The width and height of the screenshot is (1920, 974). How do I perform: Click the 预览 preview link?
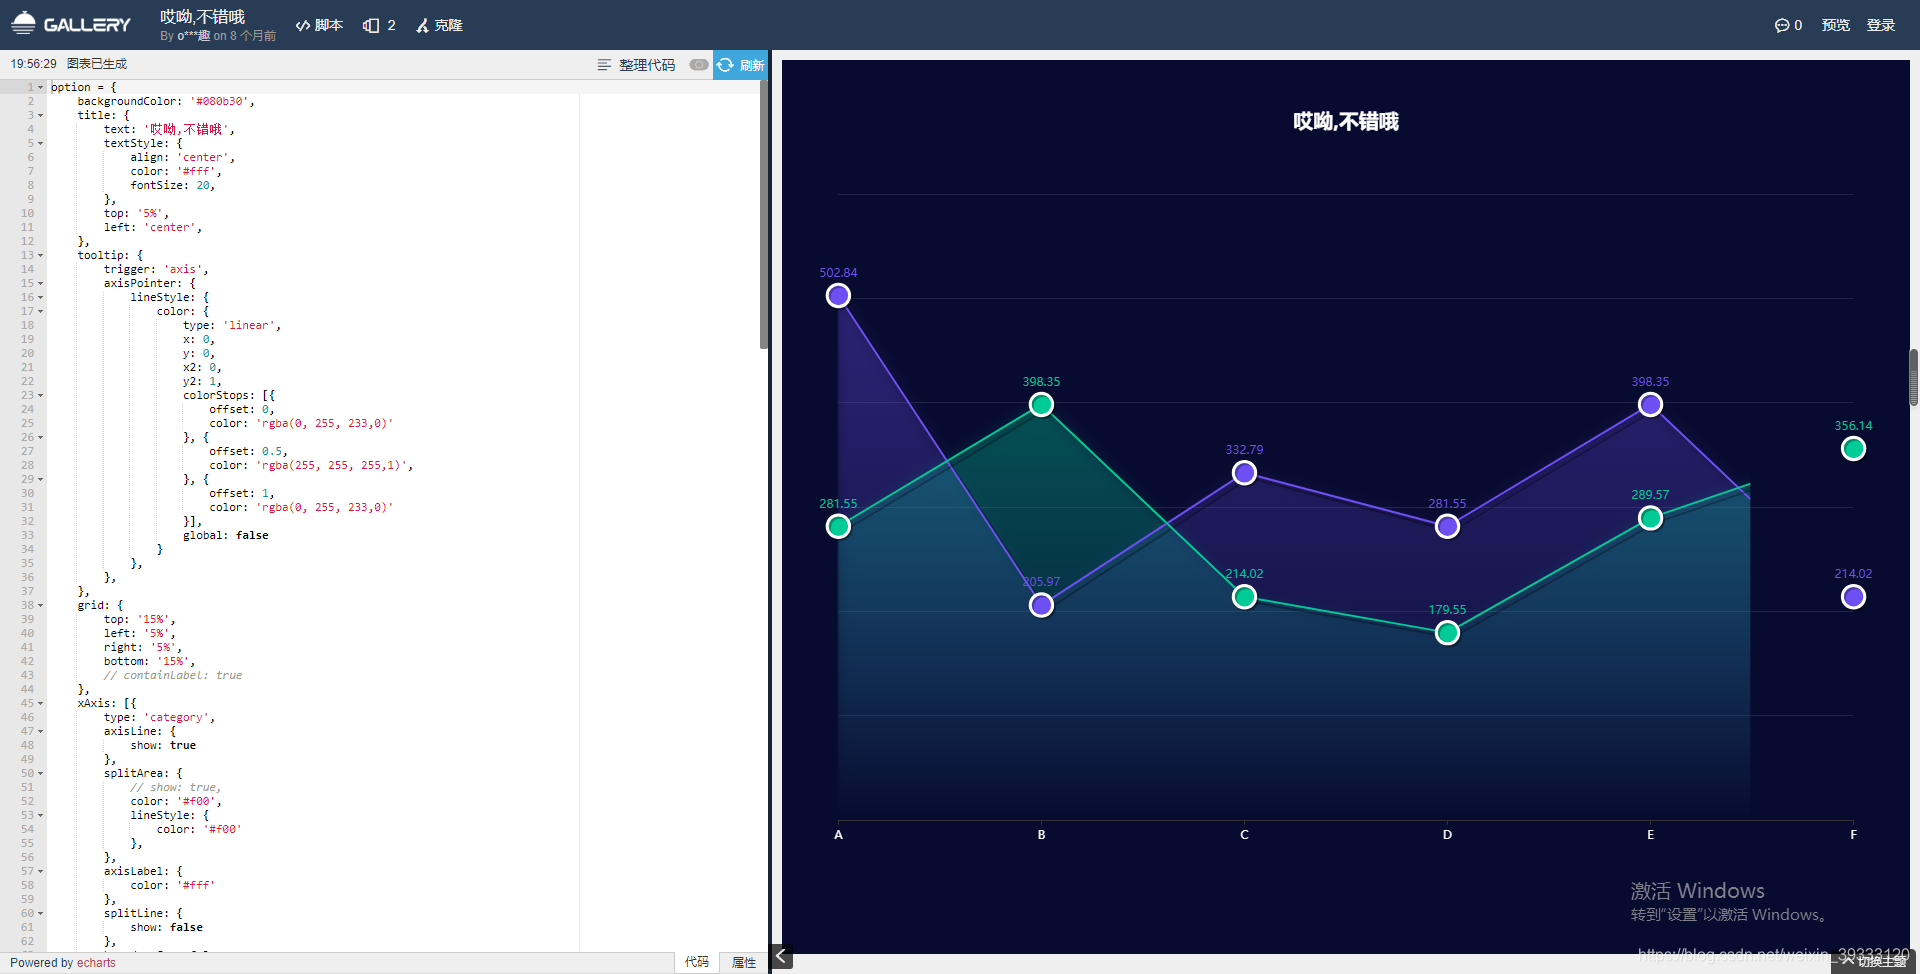pyautogui.click(x=1836, y=25)
